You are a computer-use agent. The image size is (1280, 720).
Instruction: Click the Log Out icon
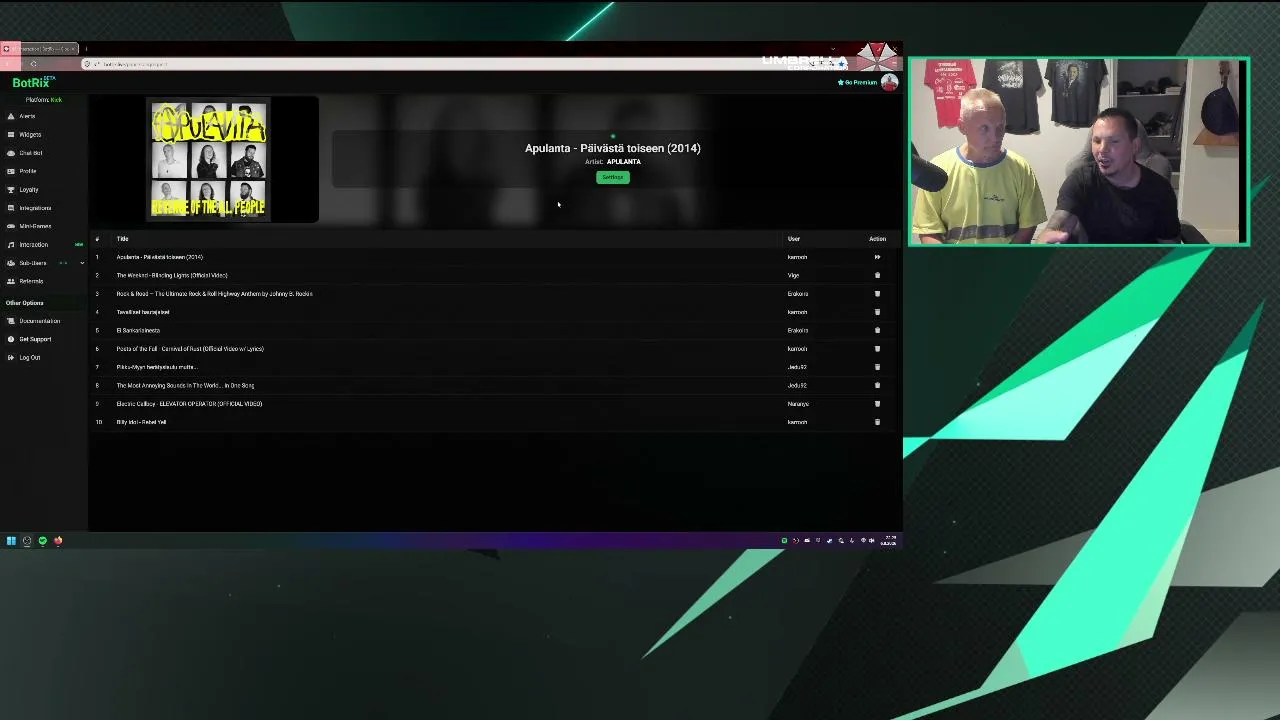tap(11, 357)
